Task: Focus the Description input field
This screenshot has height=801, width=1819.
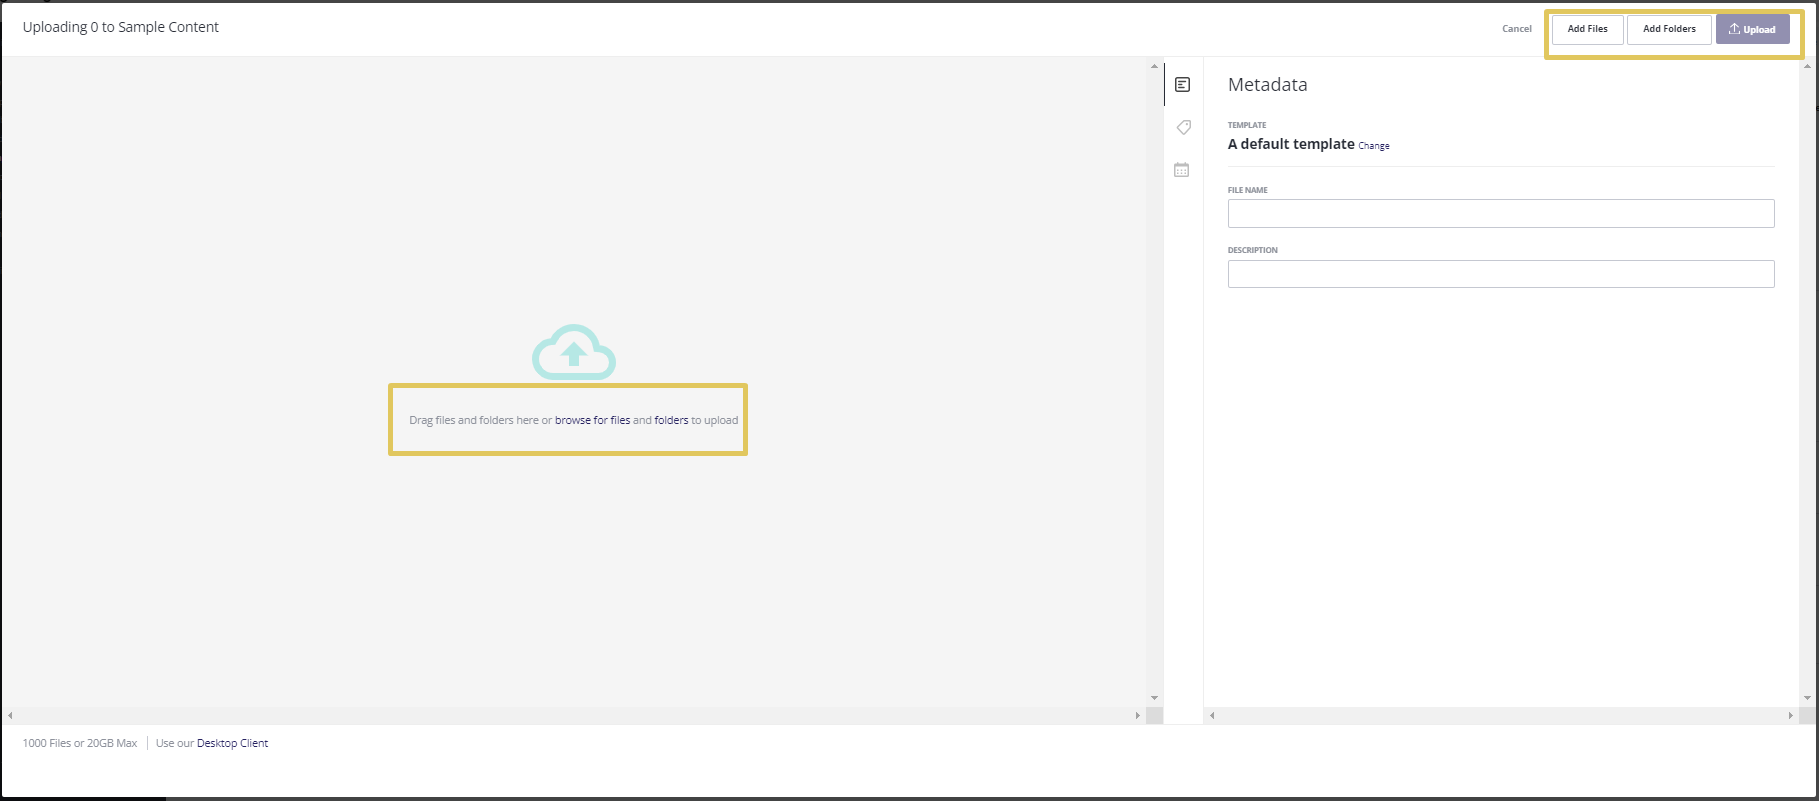Action: coord(1500,274)
